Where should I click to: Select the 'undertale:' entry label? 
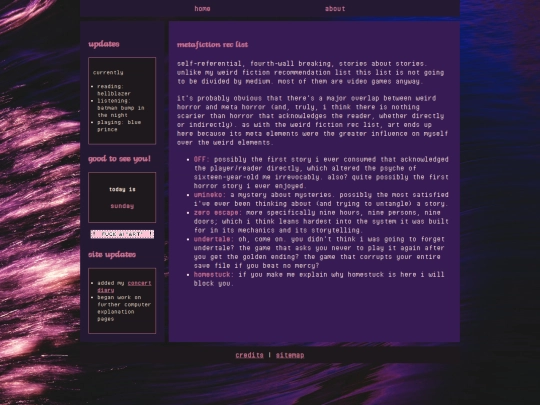pos(214,239)
